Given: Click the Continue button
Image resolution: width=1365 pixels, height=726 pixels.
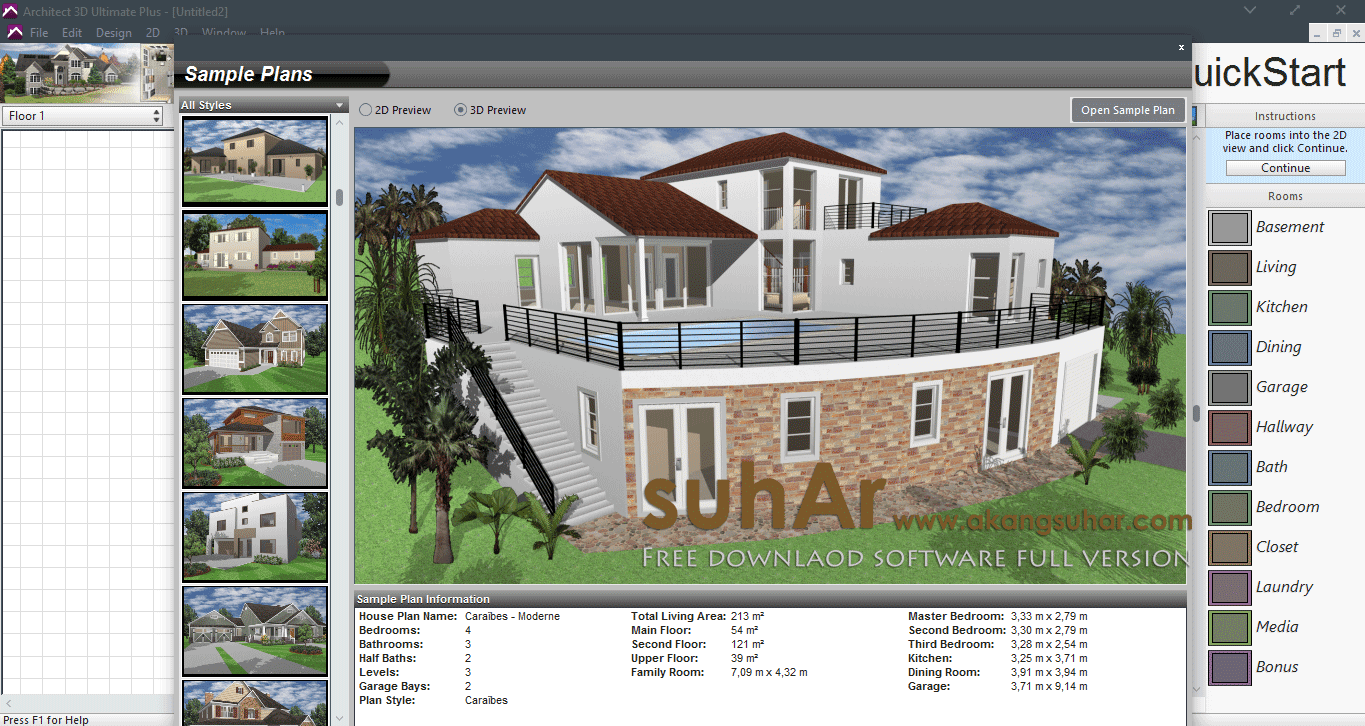Looking at the screenshot, I should point(1285,168).
